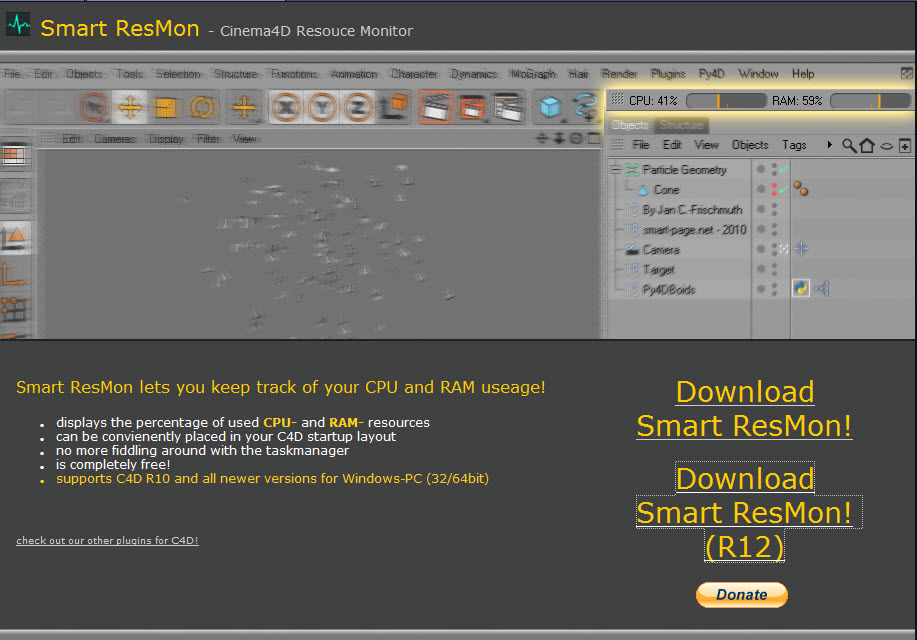Viewport: 917px width, 640px height.
Task: Open the Py4D menu
Action: pyautogui.click(x=711, y=74)
